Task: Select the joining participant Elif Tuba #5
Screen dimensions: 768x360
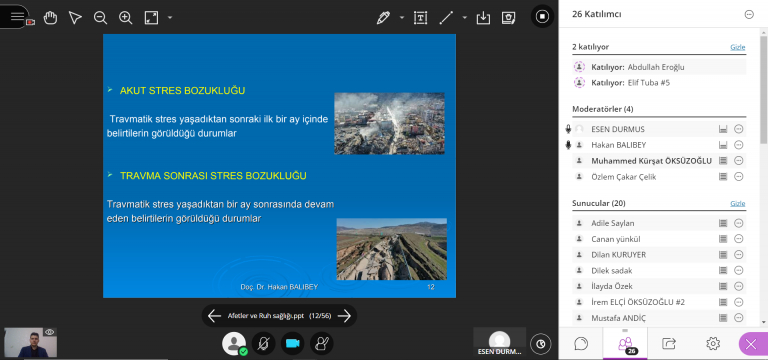Action: (660, 83)
